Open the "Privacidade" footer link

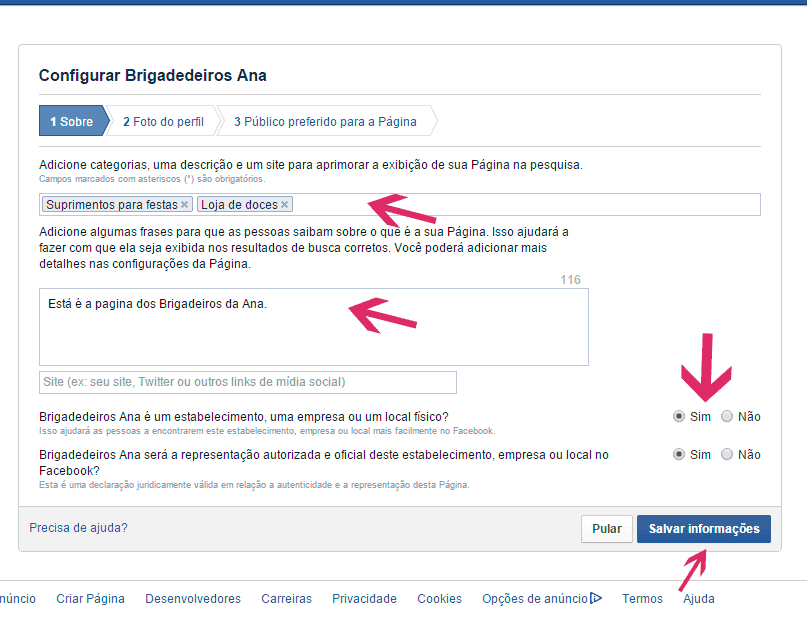[x=364, y=598]
